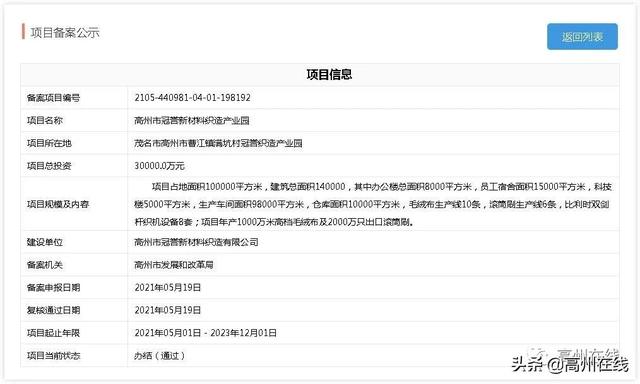
Task: Select project name 高州市冠誉新材料织造产业园
Action: 191,120
